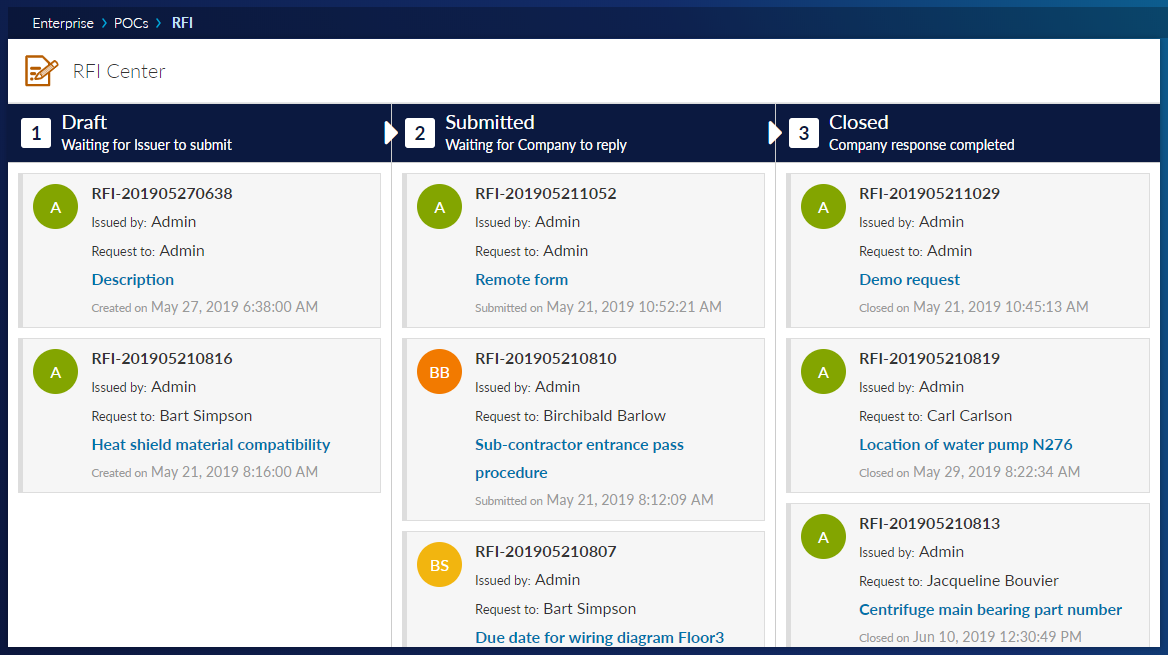
Task: Go to Enterprise in the breadcrumb
Action: (x=63, y=22)
